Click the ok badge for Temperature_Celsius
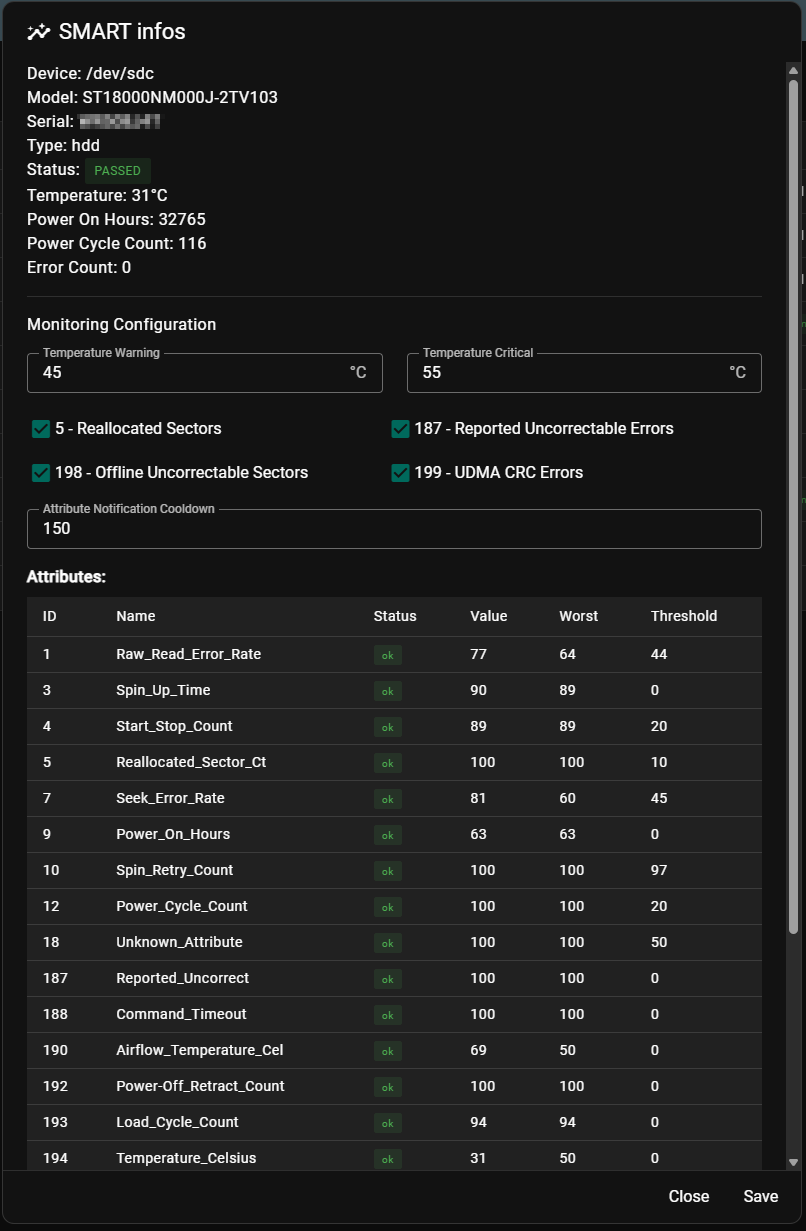This screenshot has width=806, height=1231. pos(387,1159)
